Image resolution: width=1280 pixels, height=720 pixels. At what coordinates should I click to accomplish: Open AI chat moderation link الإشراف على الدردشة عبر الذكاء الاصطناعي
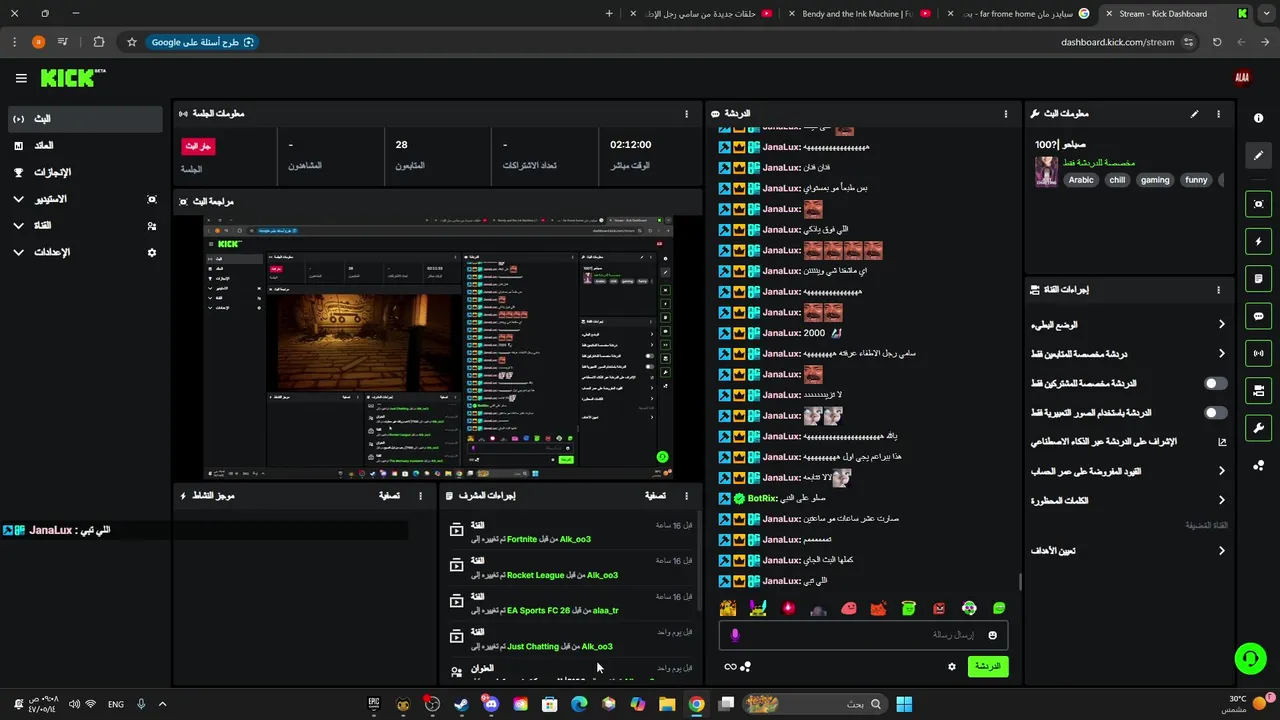point(1129,441)
